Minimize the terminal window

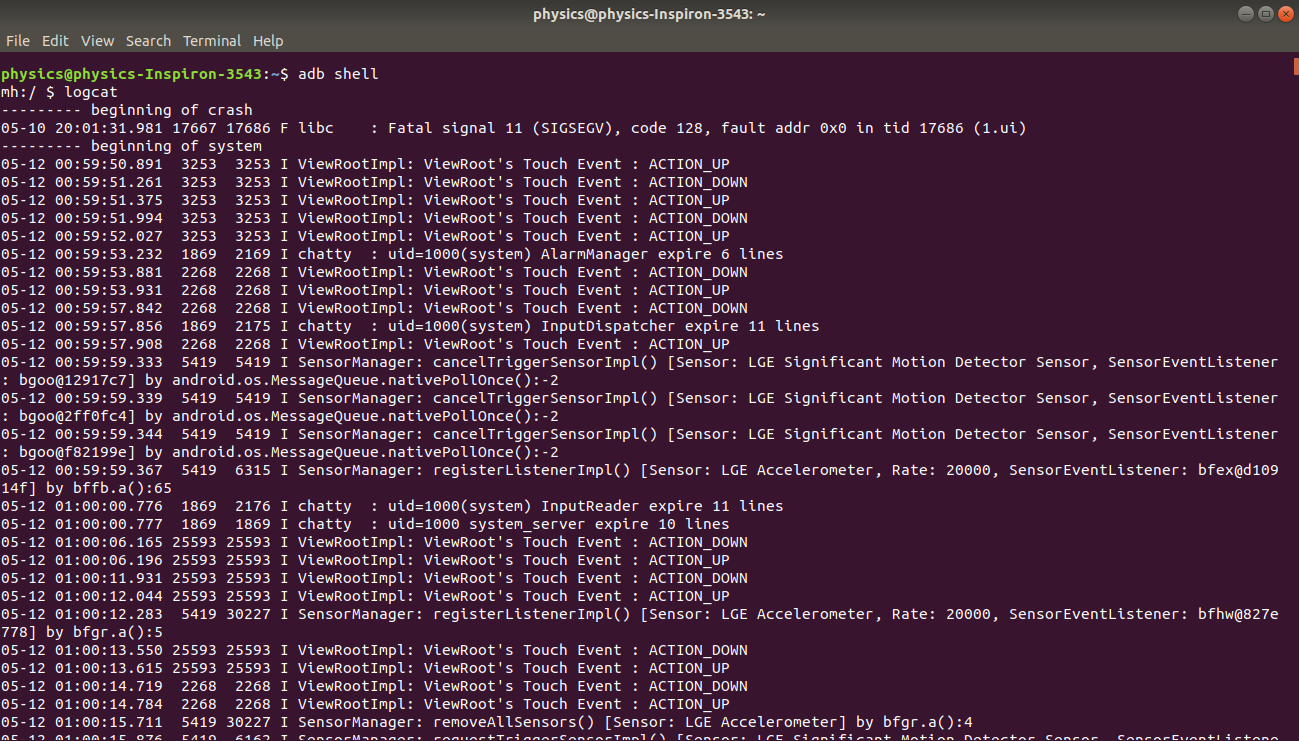tap(1246, 14)
